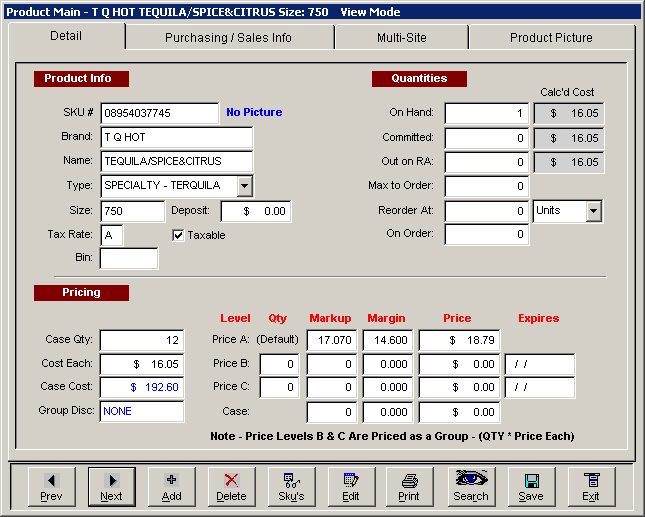Click the Deposit amount field
The width and height of the screenshot is (645, 517).
tap(256, 211)
